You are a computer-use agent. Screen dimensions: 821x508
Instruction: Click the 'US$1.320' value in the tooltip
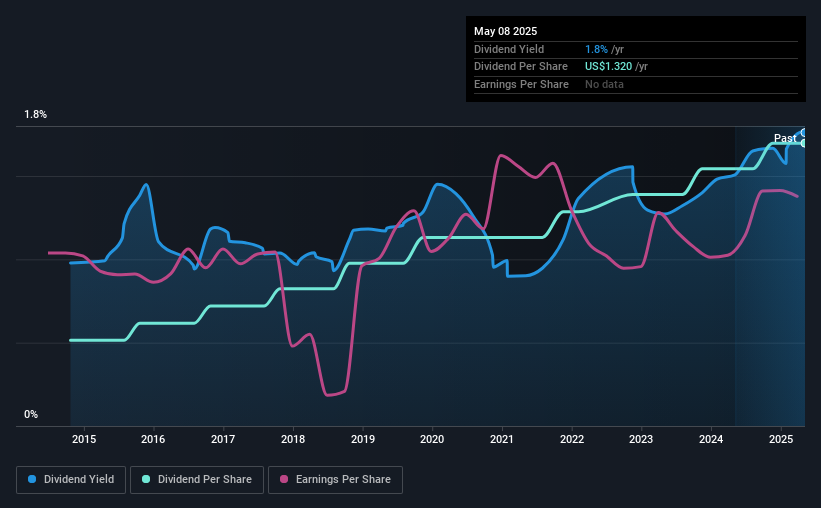(608, 67)
